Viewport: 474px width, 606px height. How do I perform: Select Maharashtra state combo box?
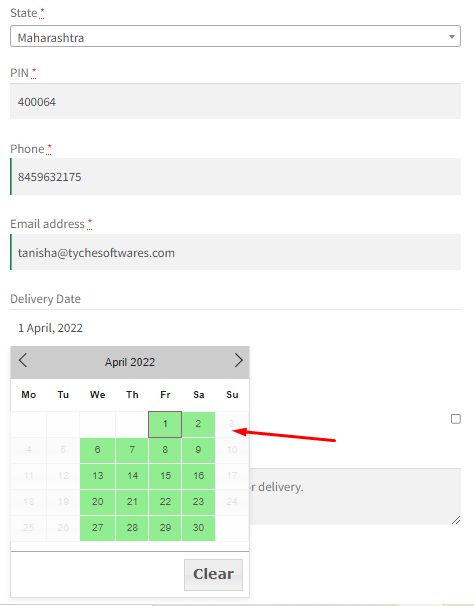(235, 36)
